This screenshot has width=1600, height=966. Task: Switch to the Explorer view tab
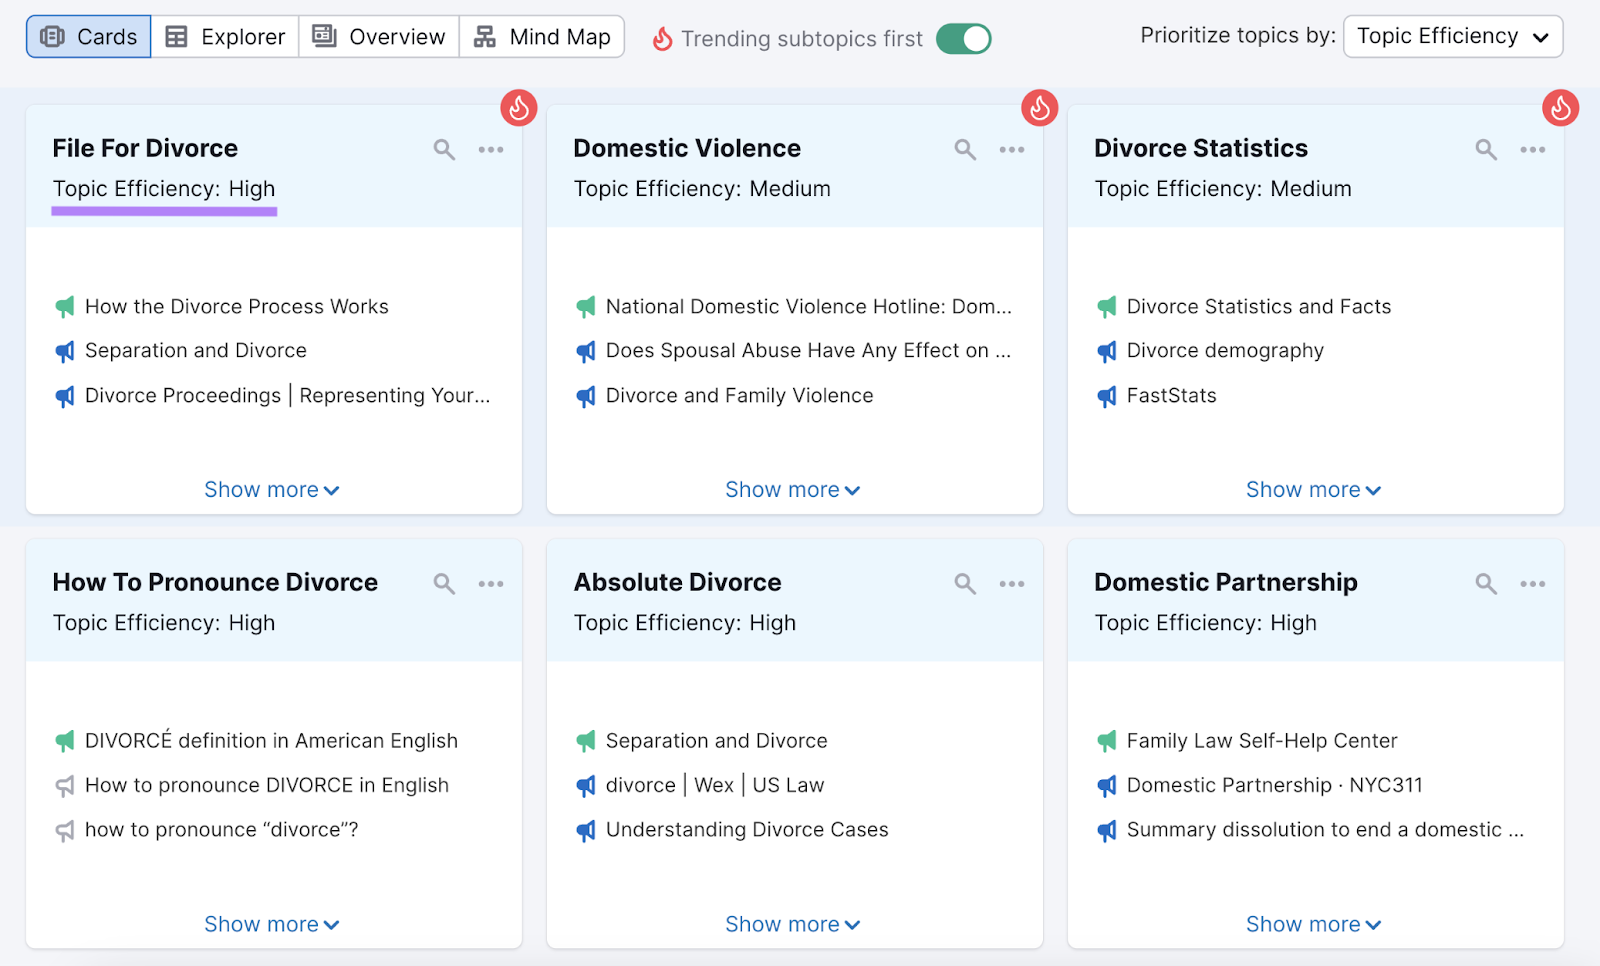tap(225, 37)
